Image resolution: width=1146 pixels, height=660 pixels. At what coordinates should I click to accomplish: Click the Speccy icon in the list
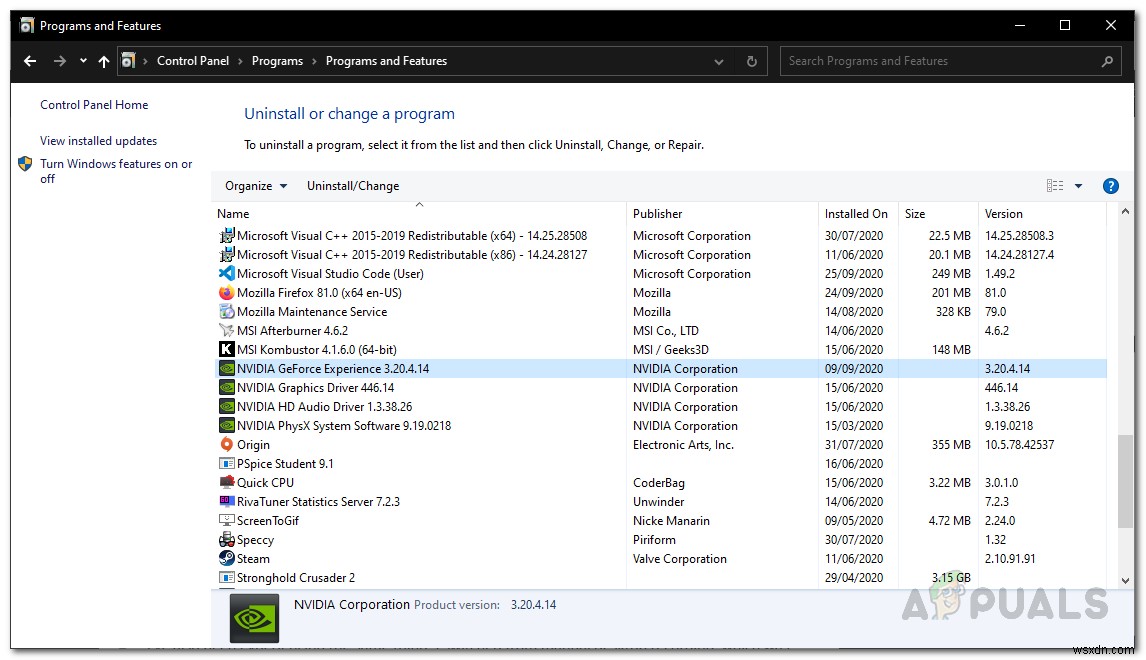coord(227,540)
